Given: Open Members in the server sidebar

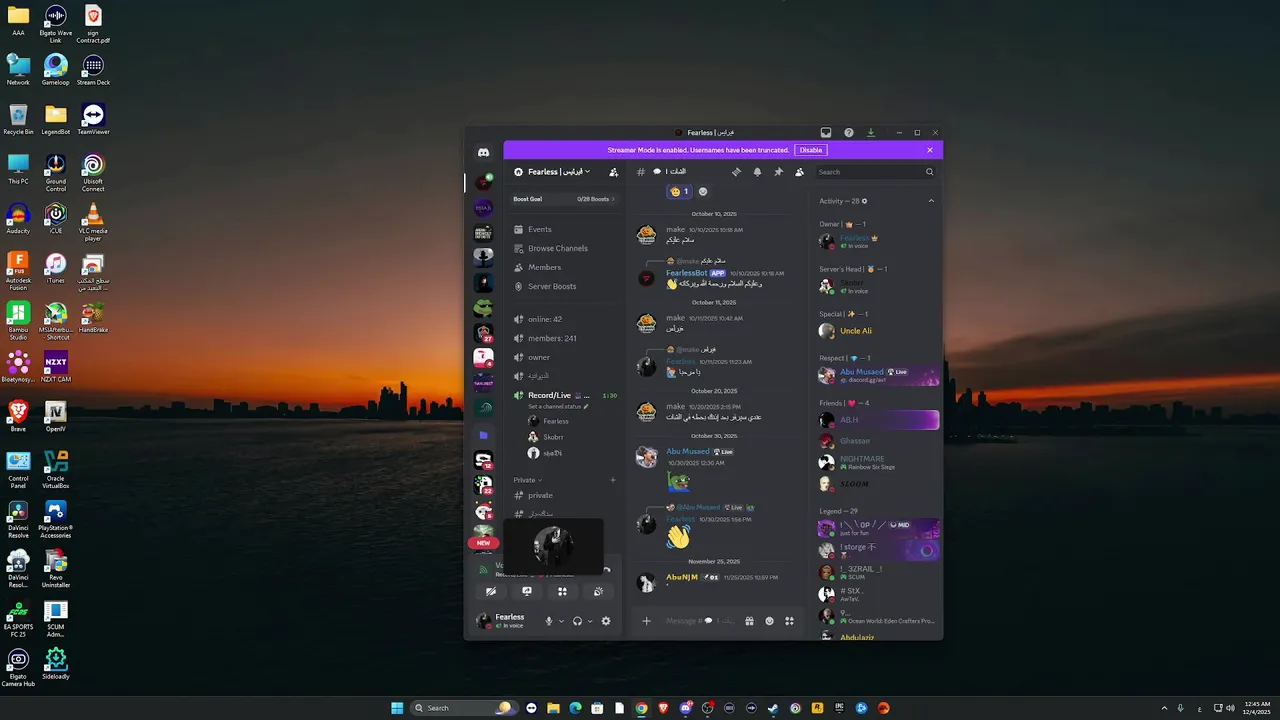Looking at the screenshot, I should pos(563,267).
